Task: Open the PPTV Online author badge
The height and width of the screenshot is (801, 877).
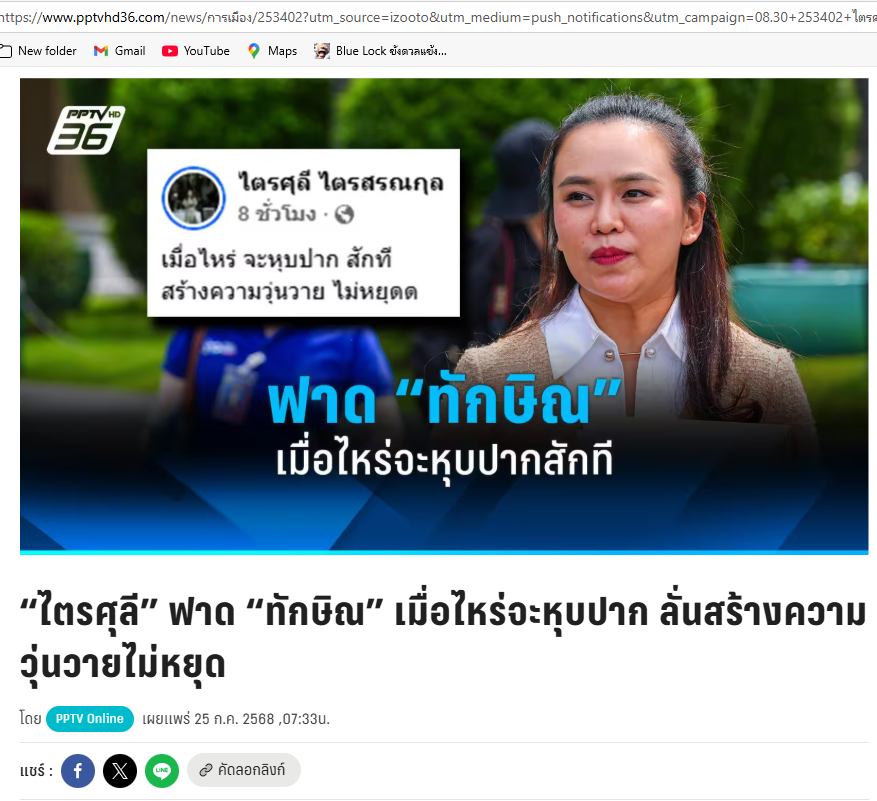Action: click(x=89, y=719)
